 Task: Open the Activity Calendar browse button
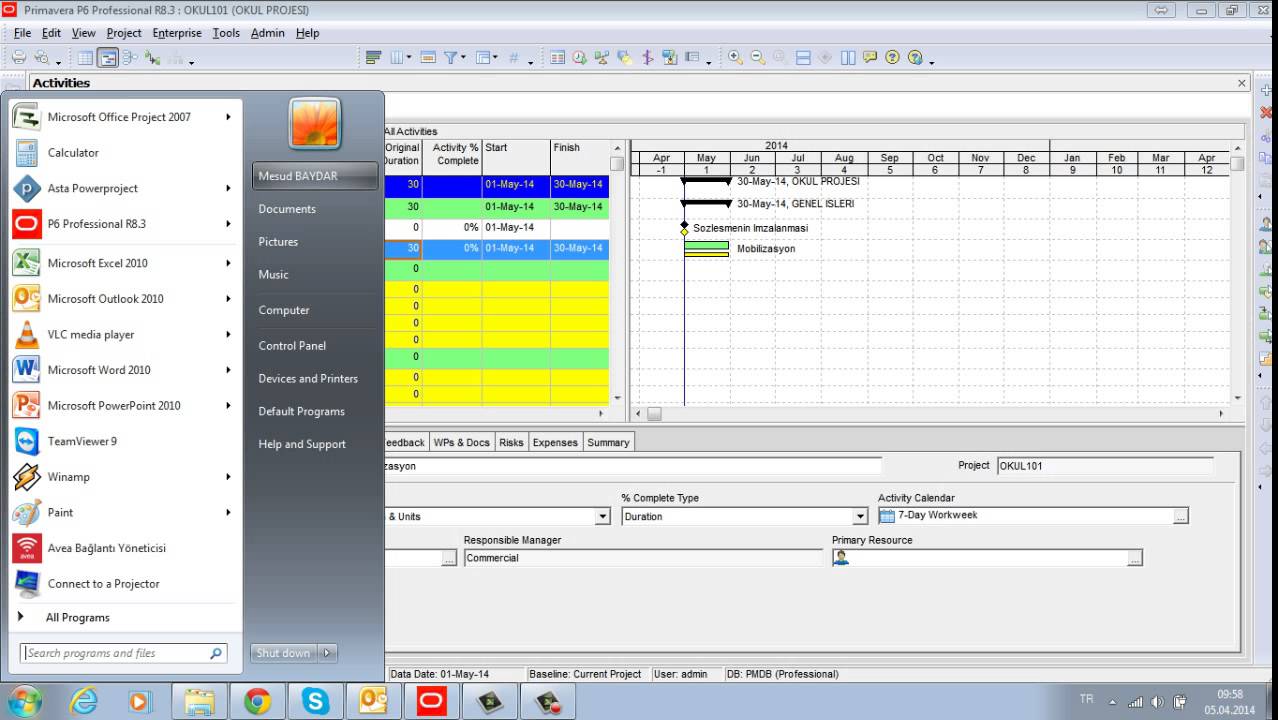pyautogui.click(x=1181, y=516)
